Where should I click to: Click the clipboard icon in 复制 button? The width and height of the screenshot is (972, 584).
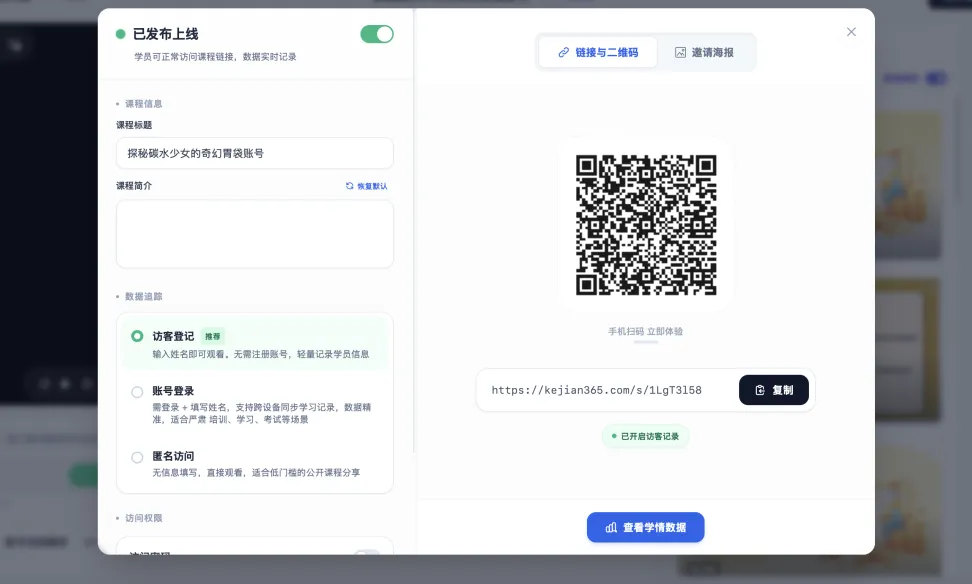pyautogui.click(x=760, y=390)
